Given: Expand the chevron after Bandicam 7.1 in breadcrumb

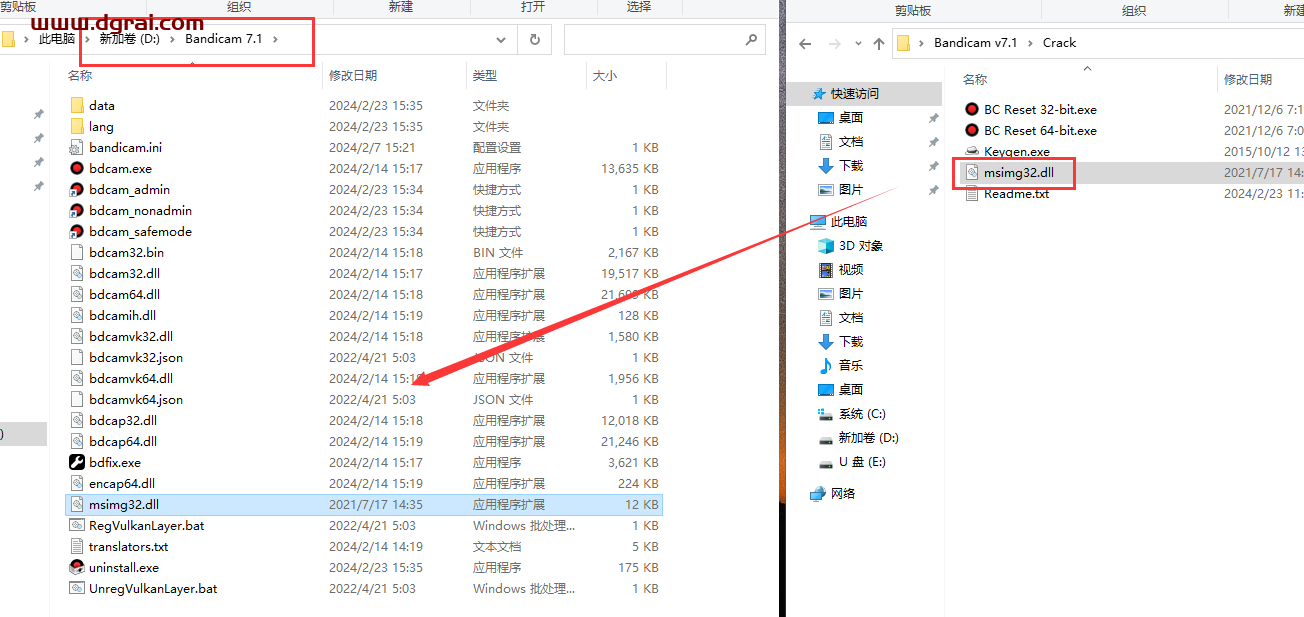Looking at the screenshot, I should pos(275,39).
